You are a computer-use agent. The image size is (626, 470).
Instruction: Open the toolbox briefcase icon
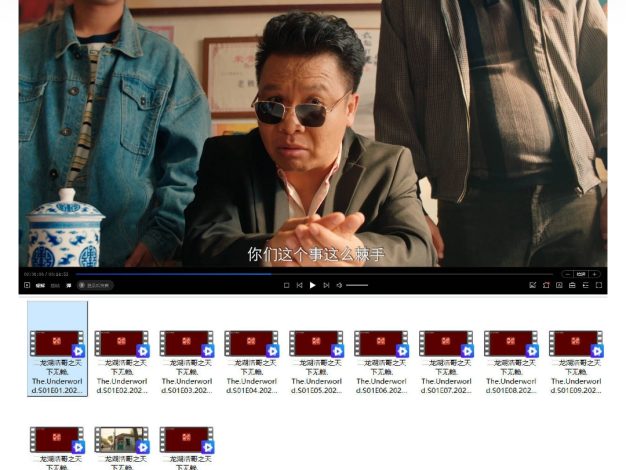(x=572, y=285)
